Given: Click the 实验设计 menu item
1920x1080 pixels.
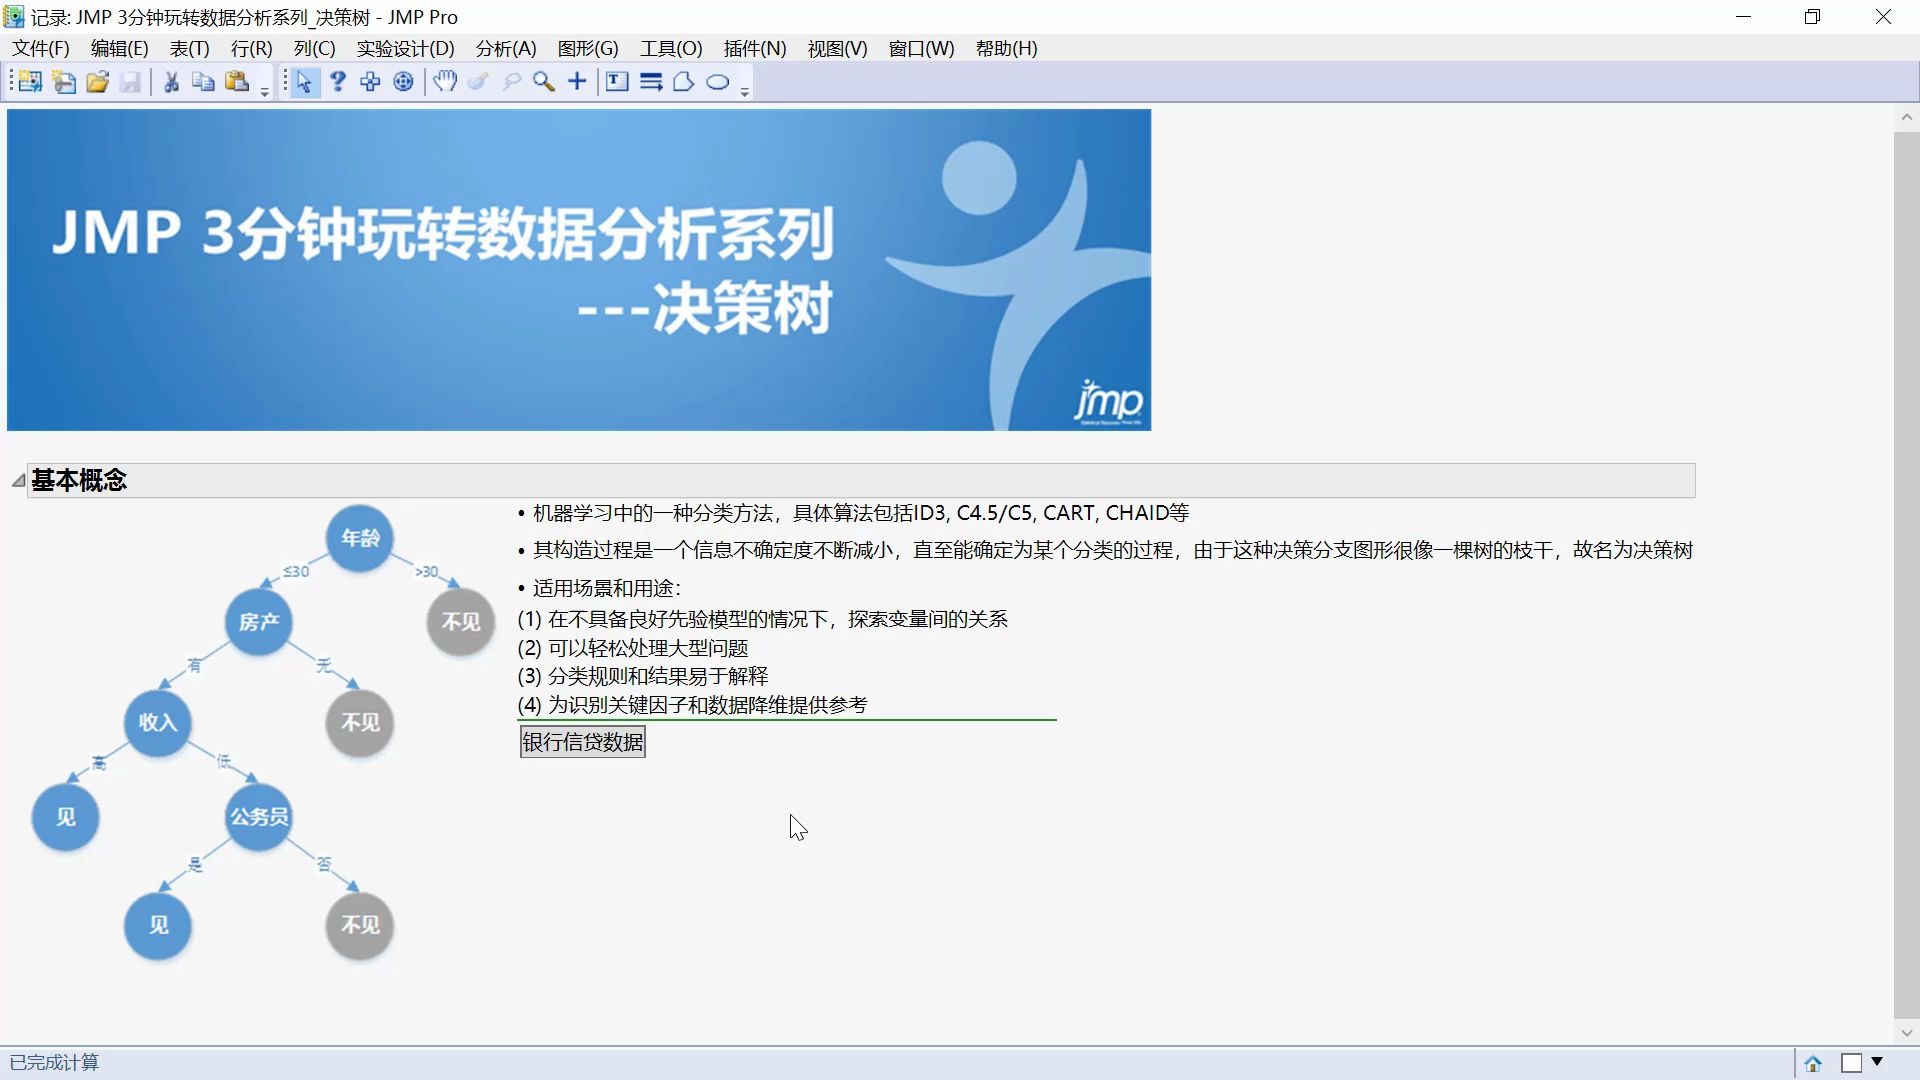Looking at the screenshot, I should [404, 49].
